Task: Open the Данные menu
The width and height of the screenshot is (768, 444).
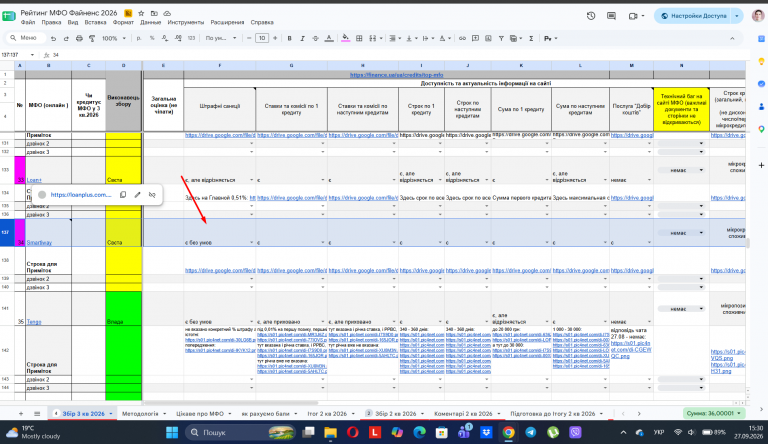Action: [x=150, y=23]
